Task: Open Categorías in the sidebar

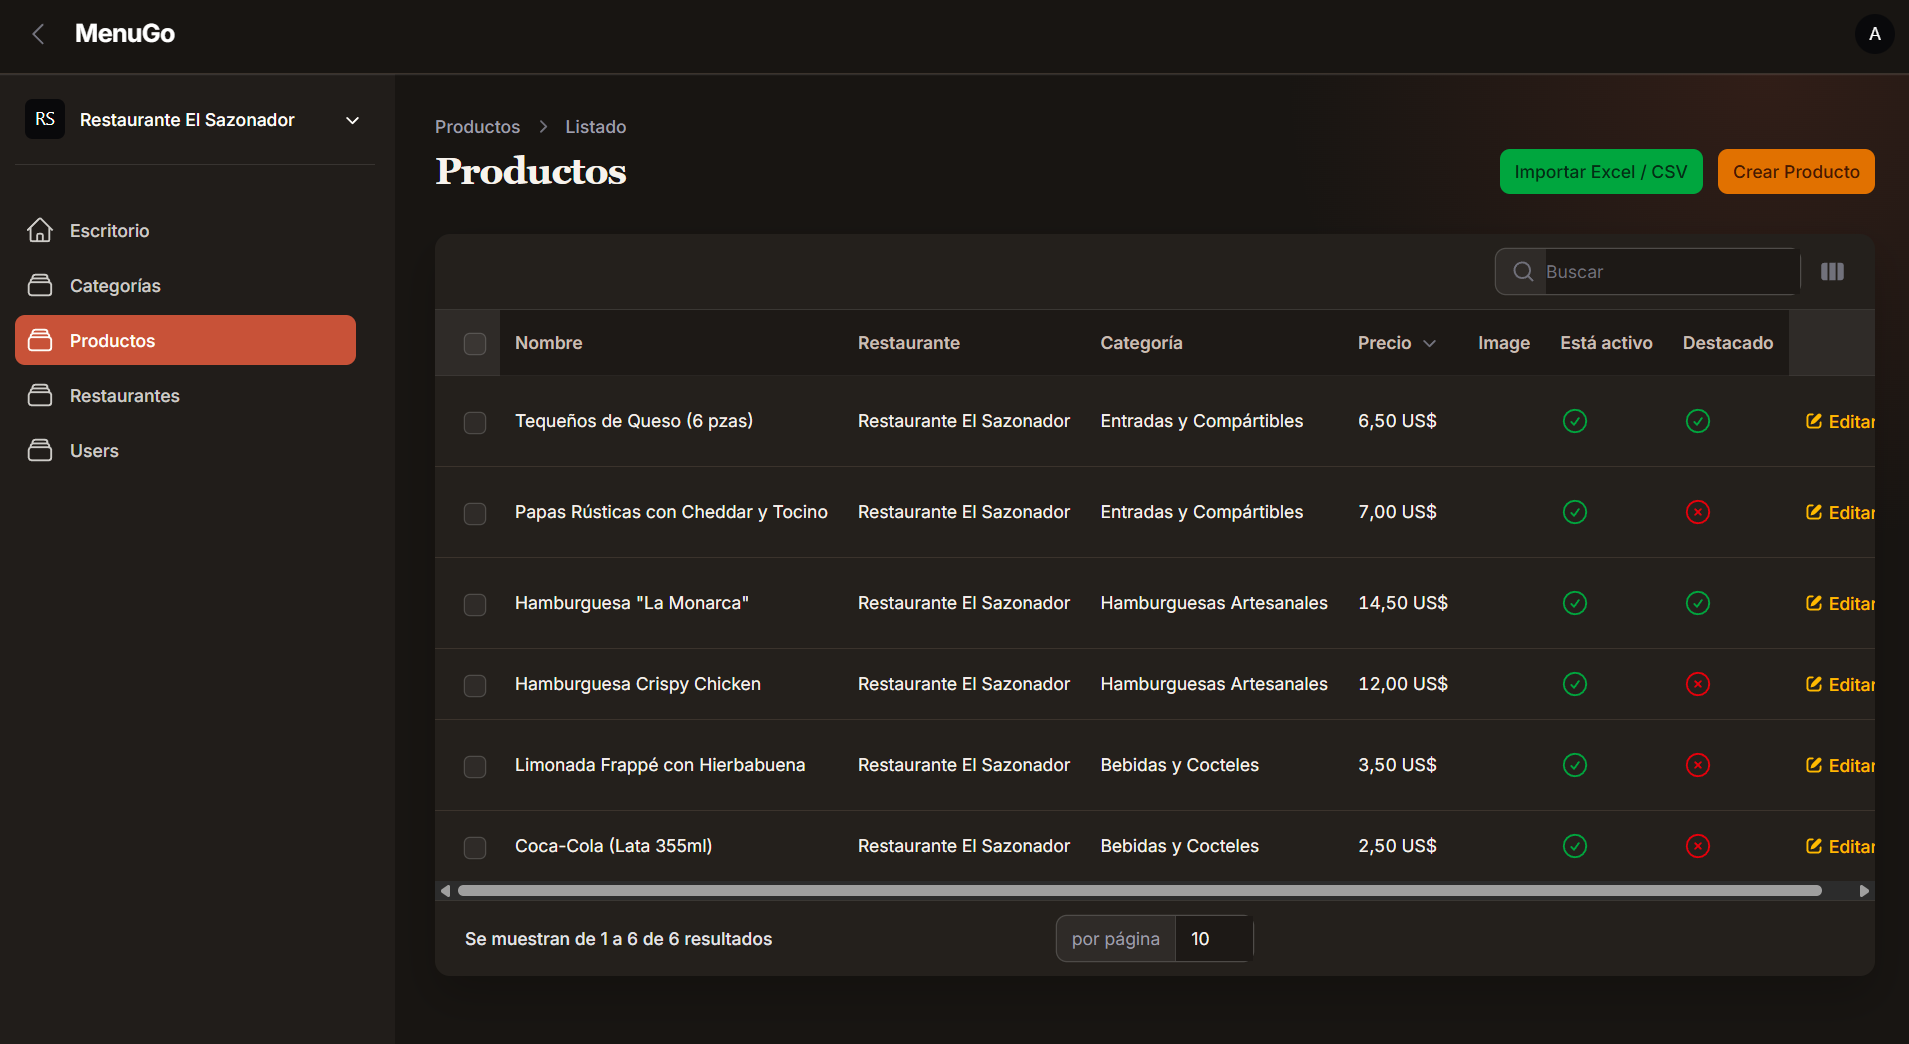Action: pyautogui.click(x=185, y=285)
